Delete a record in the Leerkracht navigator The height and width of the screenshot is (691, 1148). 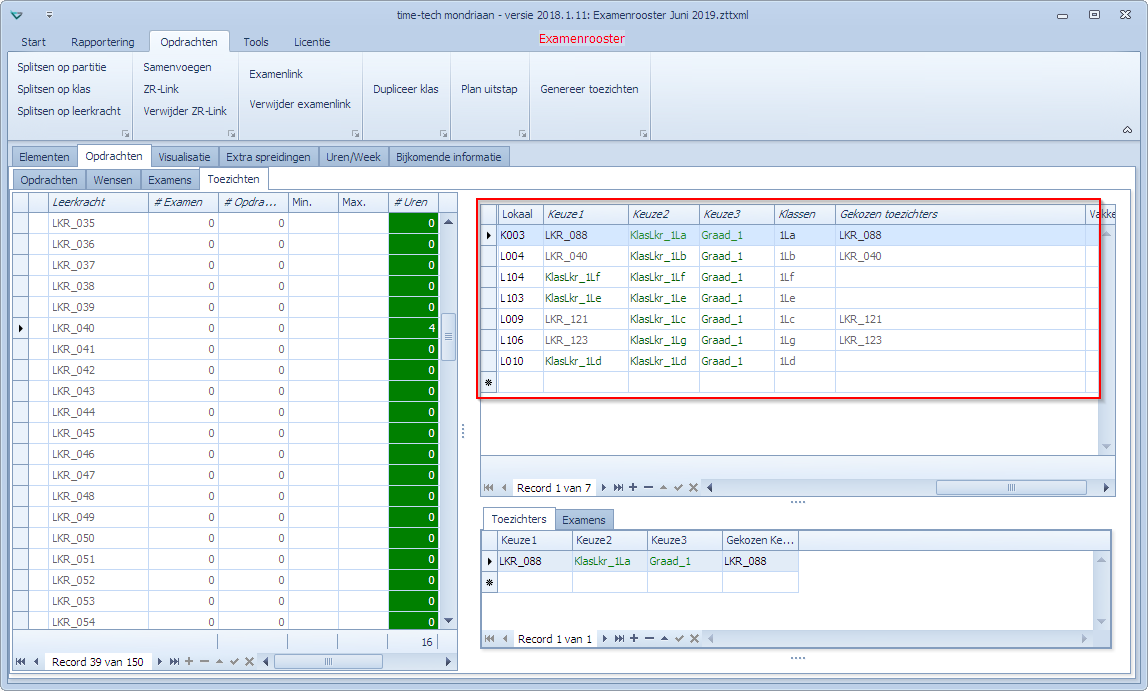204,662
